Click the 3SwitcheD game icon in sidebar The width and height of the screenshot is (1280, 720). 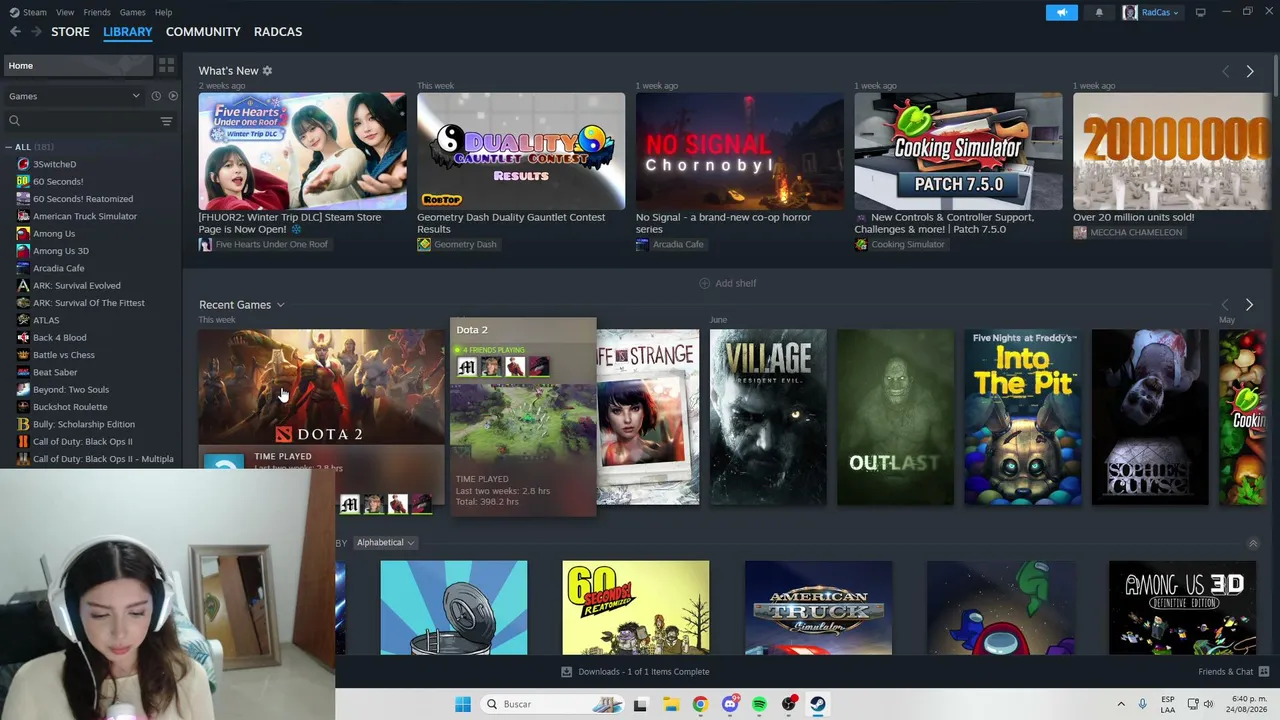[23, 164]
